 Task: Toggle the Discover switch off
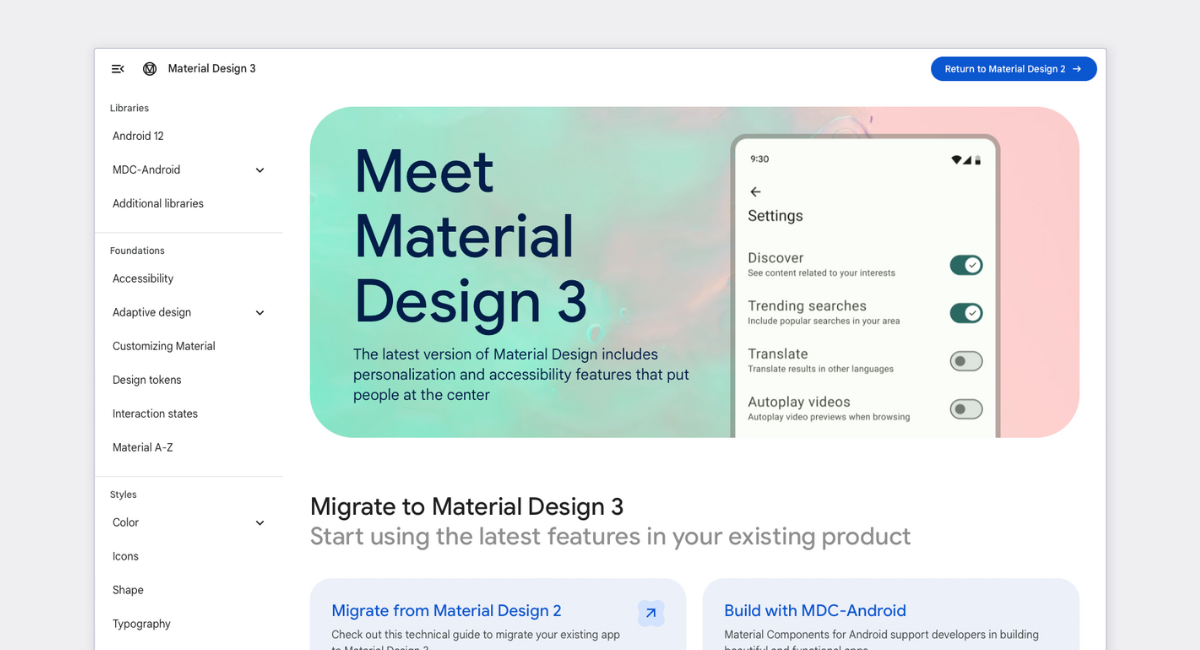[966, 265]
